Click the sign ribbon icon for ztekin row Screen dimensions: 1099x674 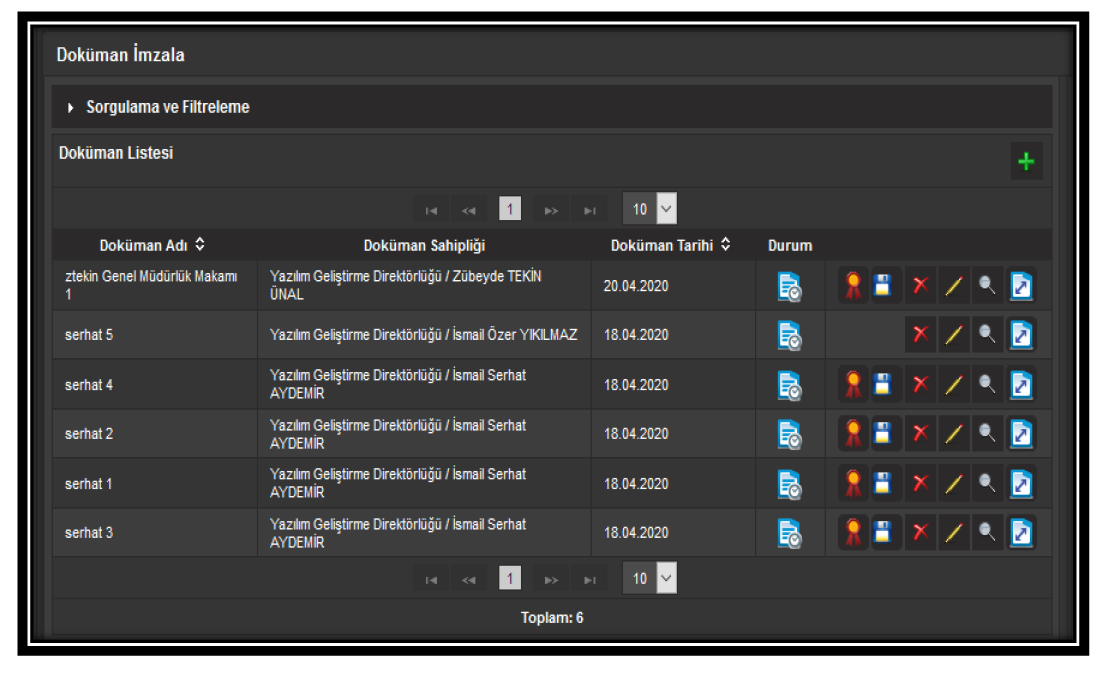click(853, 287)
